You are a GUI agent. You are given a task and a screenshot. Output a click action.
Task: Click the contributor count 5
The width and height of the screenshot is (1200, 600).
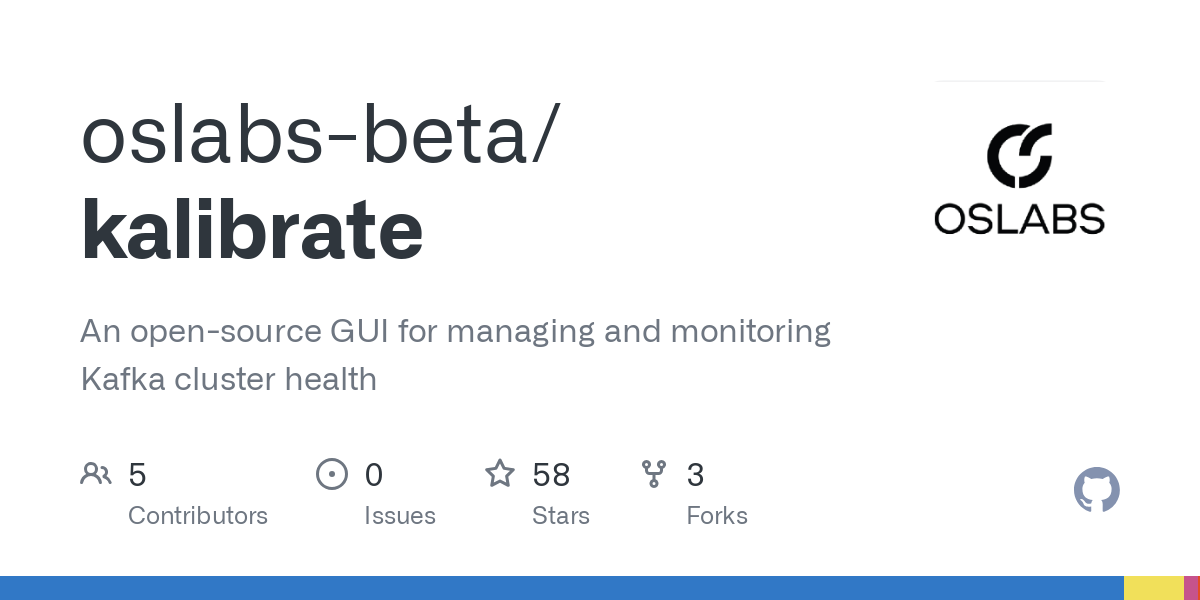pyautogui.click(x=138, y=474)
